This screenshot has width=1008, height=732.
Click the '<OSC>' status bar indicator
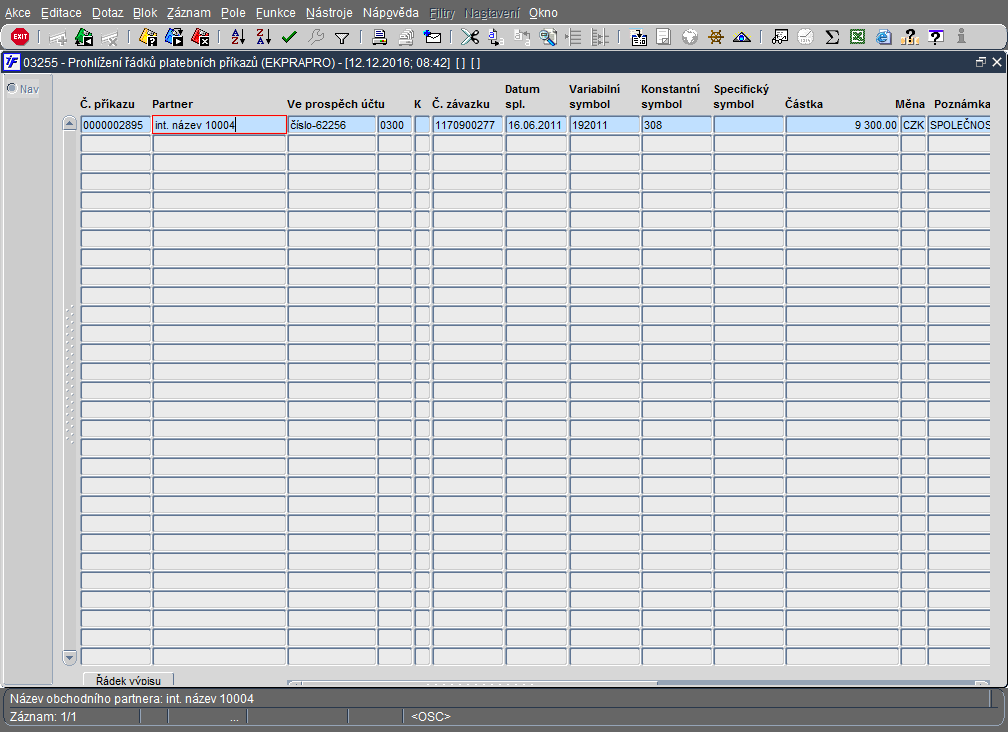pos(431,717)
